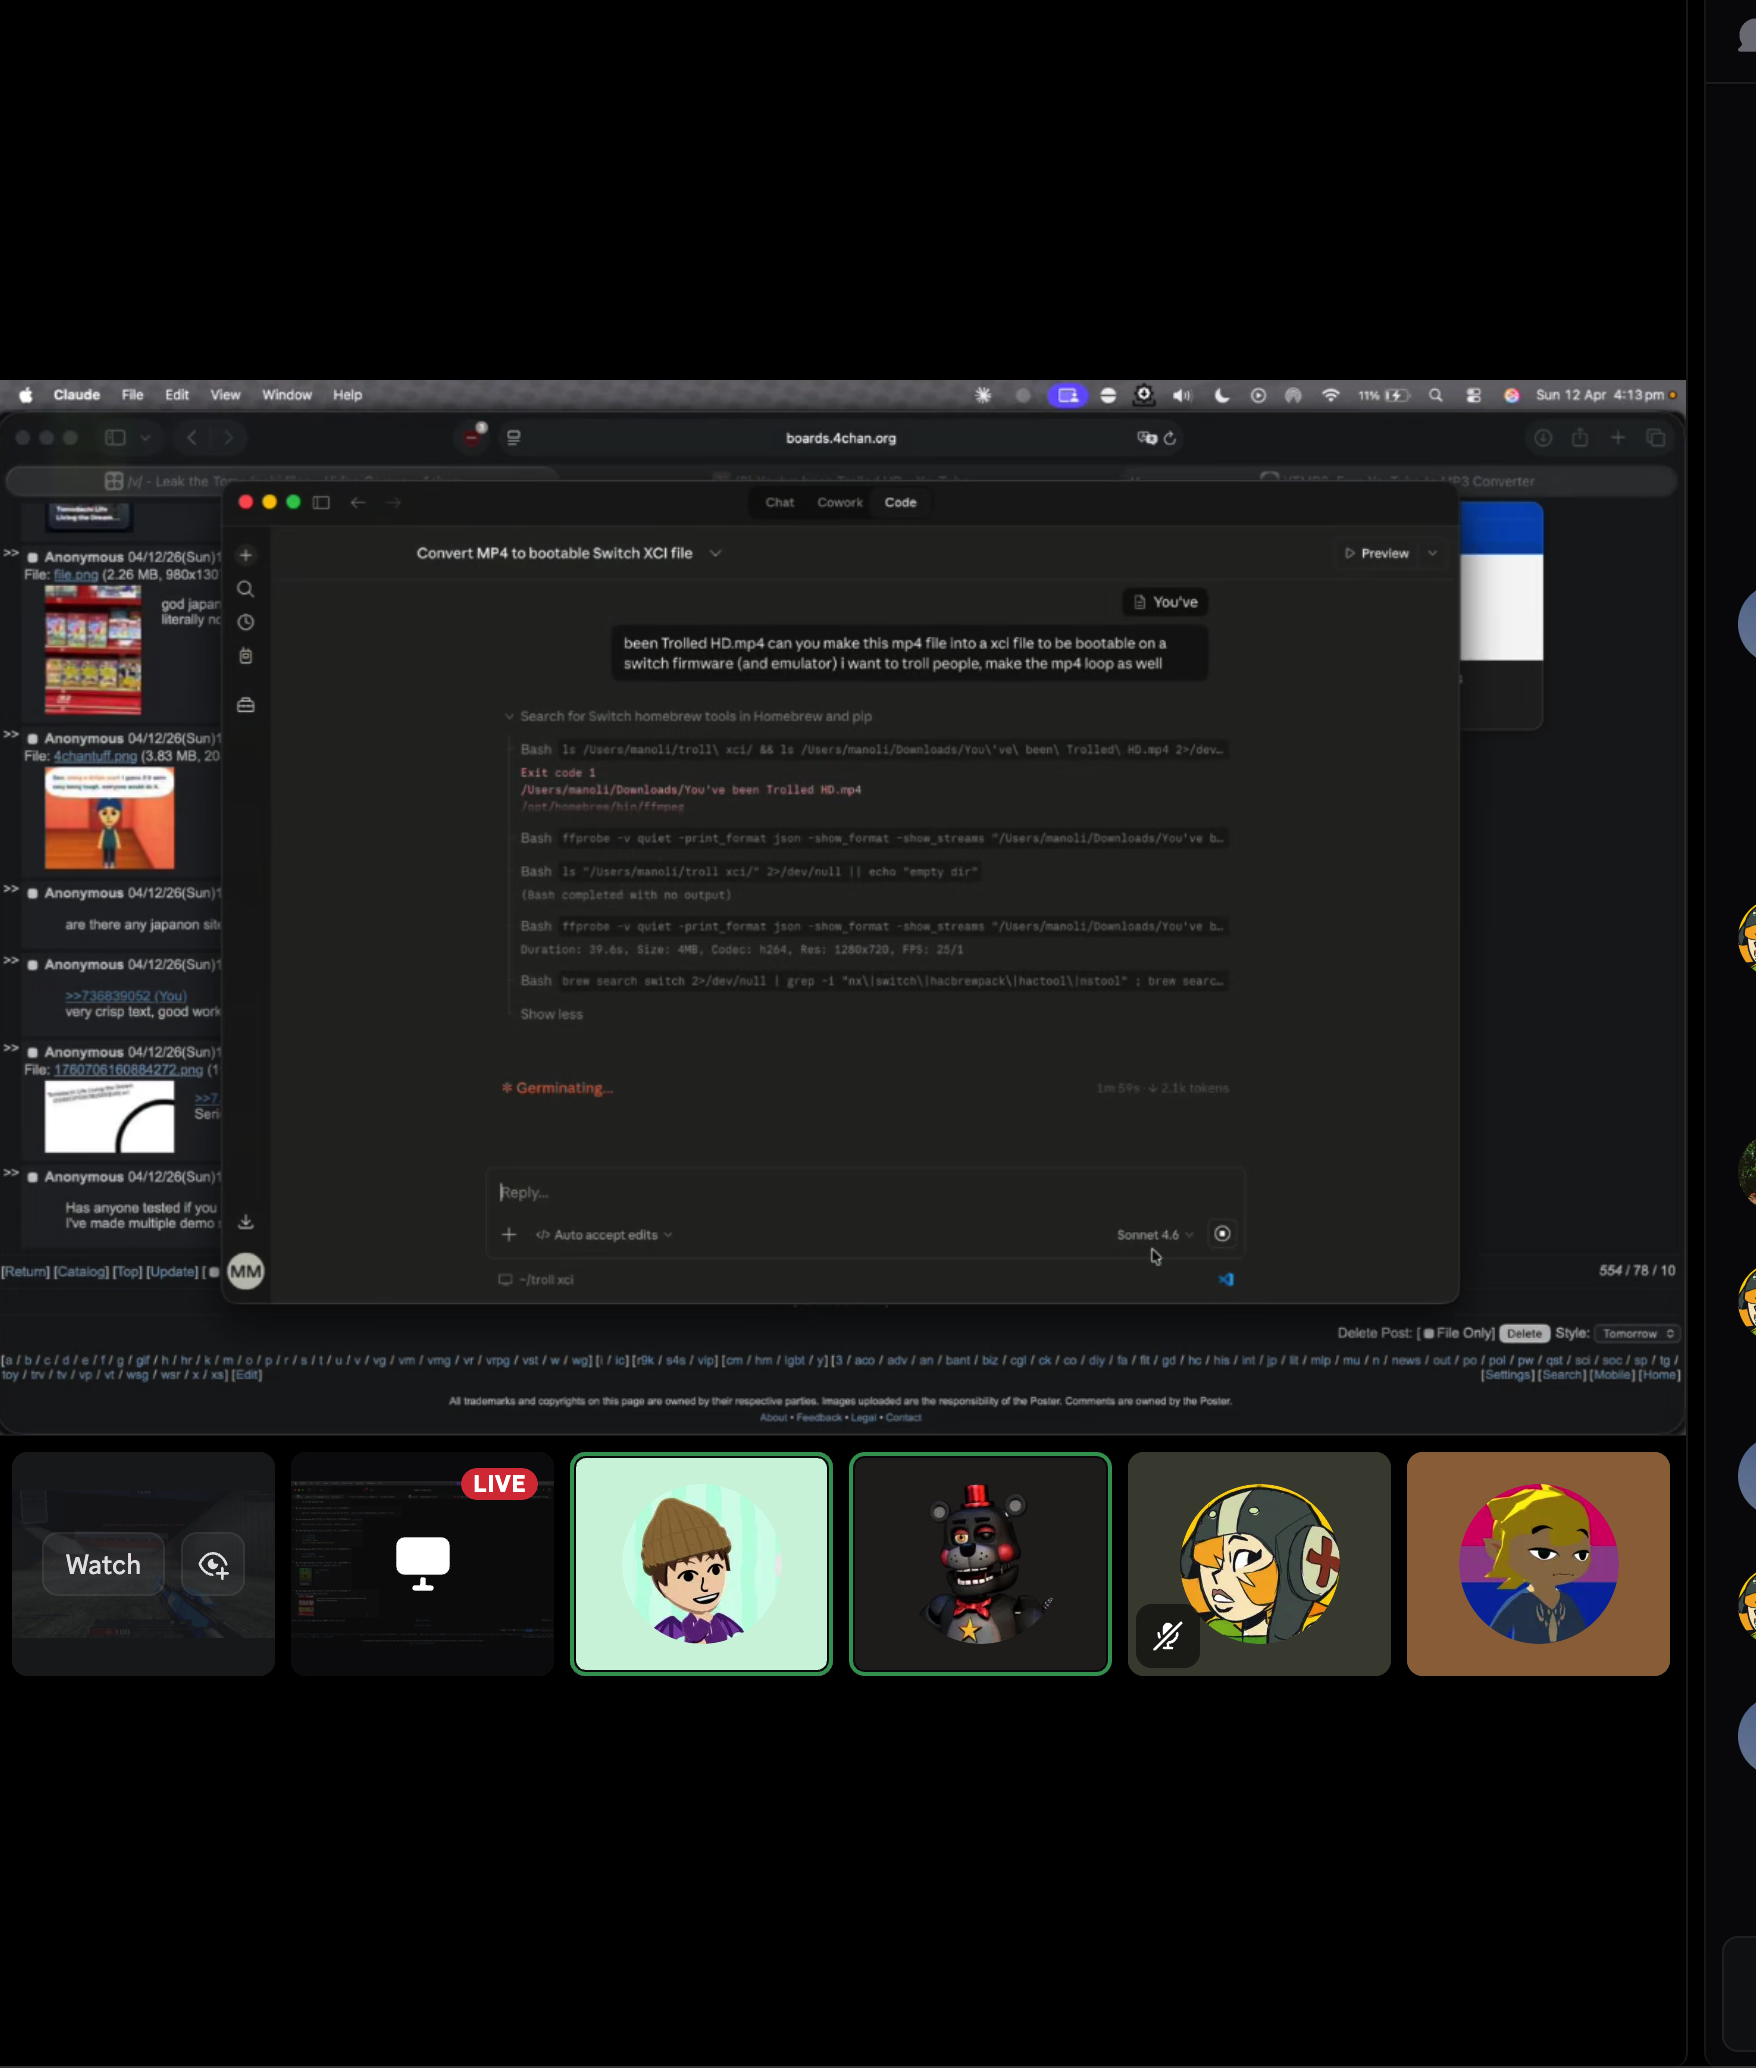The image size is (1756, 2068).
Task: Follow the >>736839052 (You) quote link
Action: coord(126,996)
